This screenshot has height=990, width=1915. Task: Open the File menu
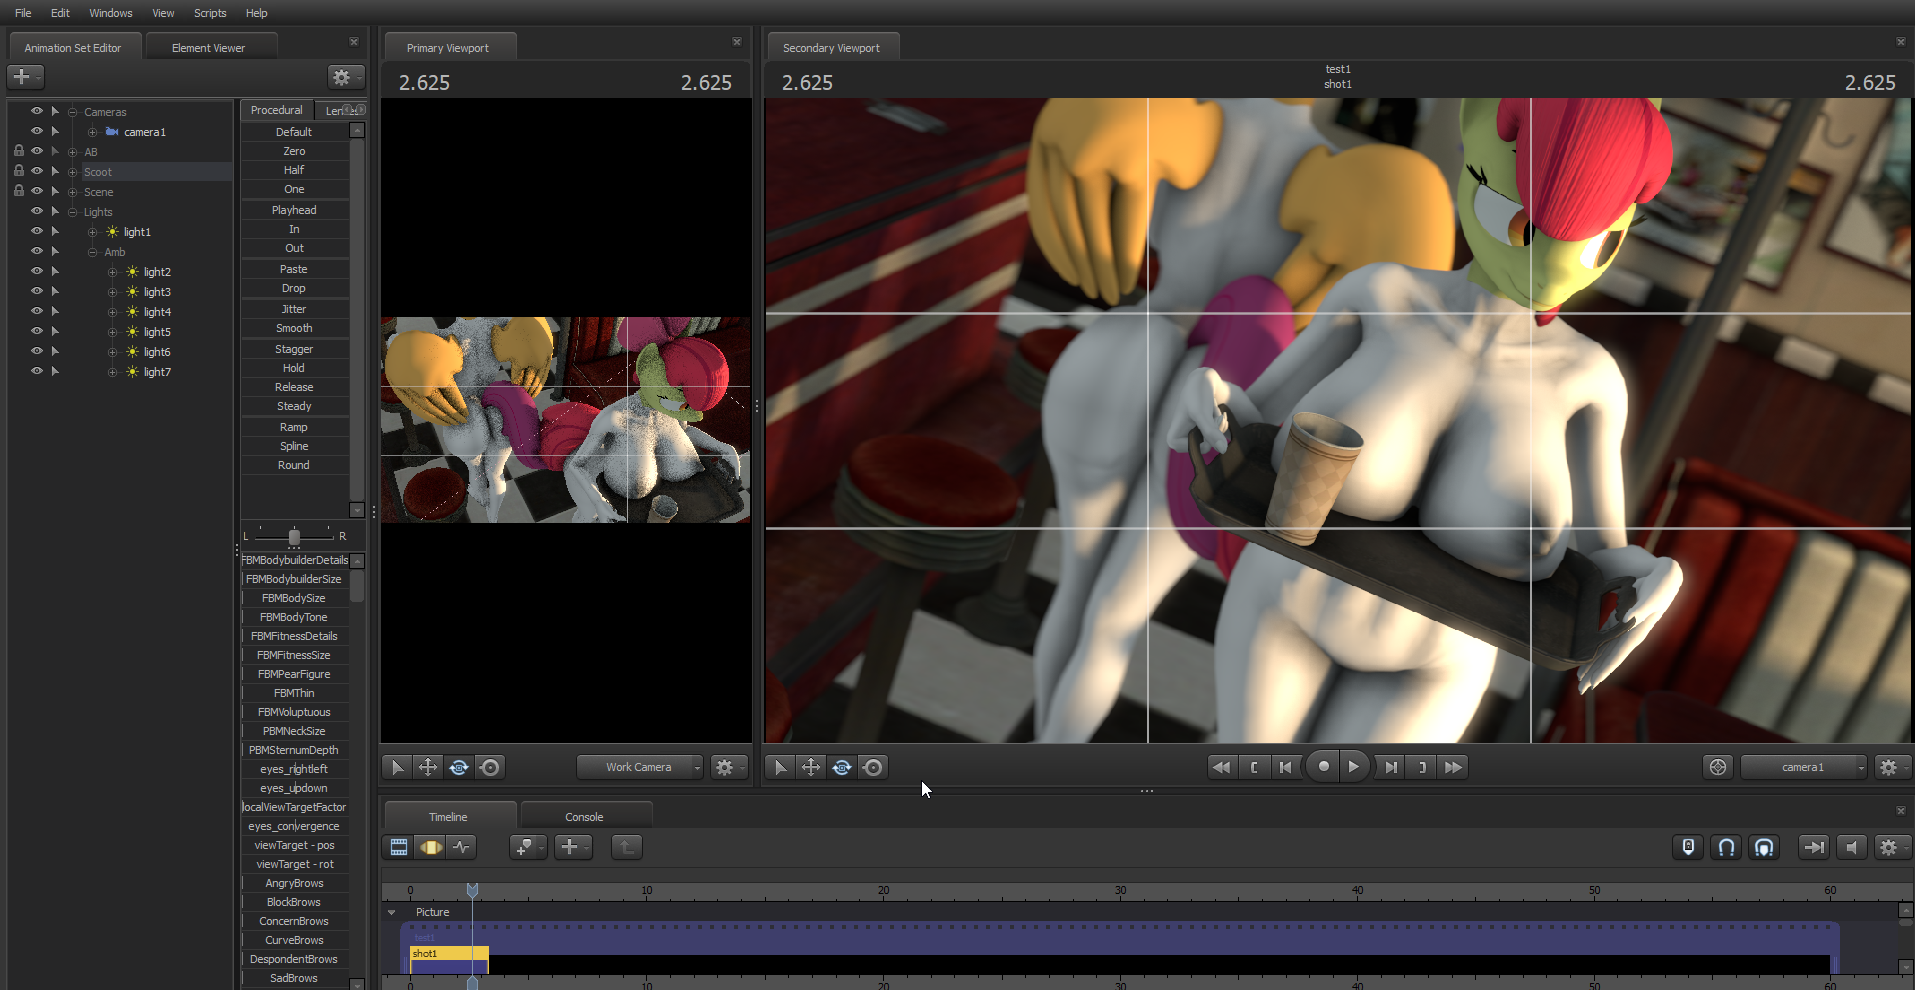click(x=23, y=13)
